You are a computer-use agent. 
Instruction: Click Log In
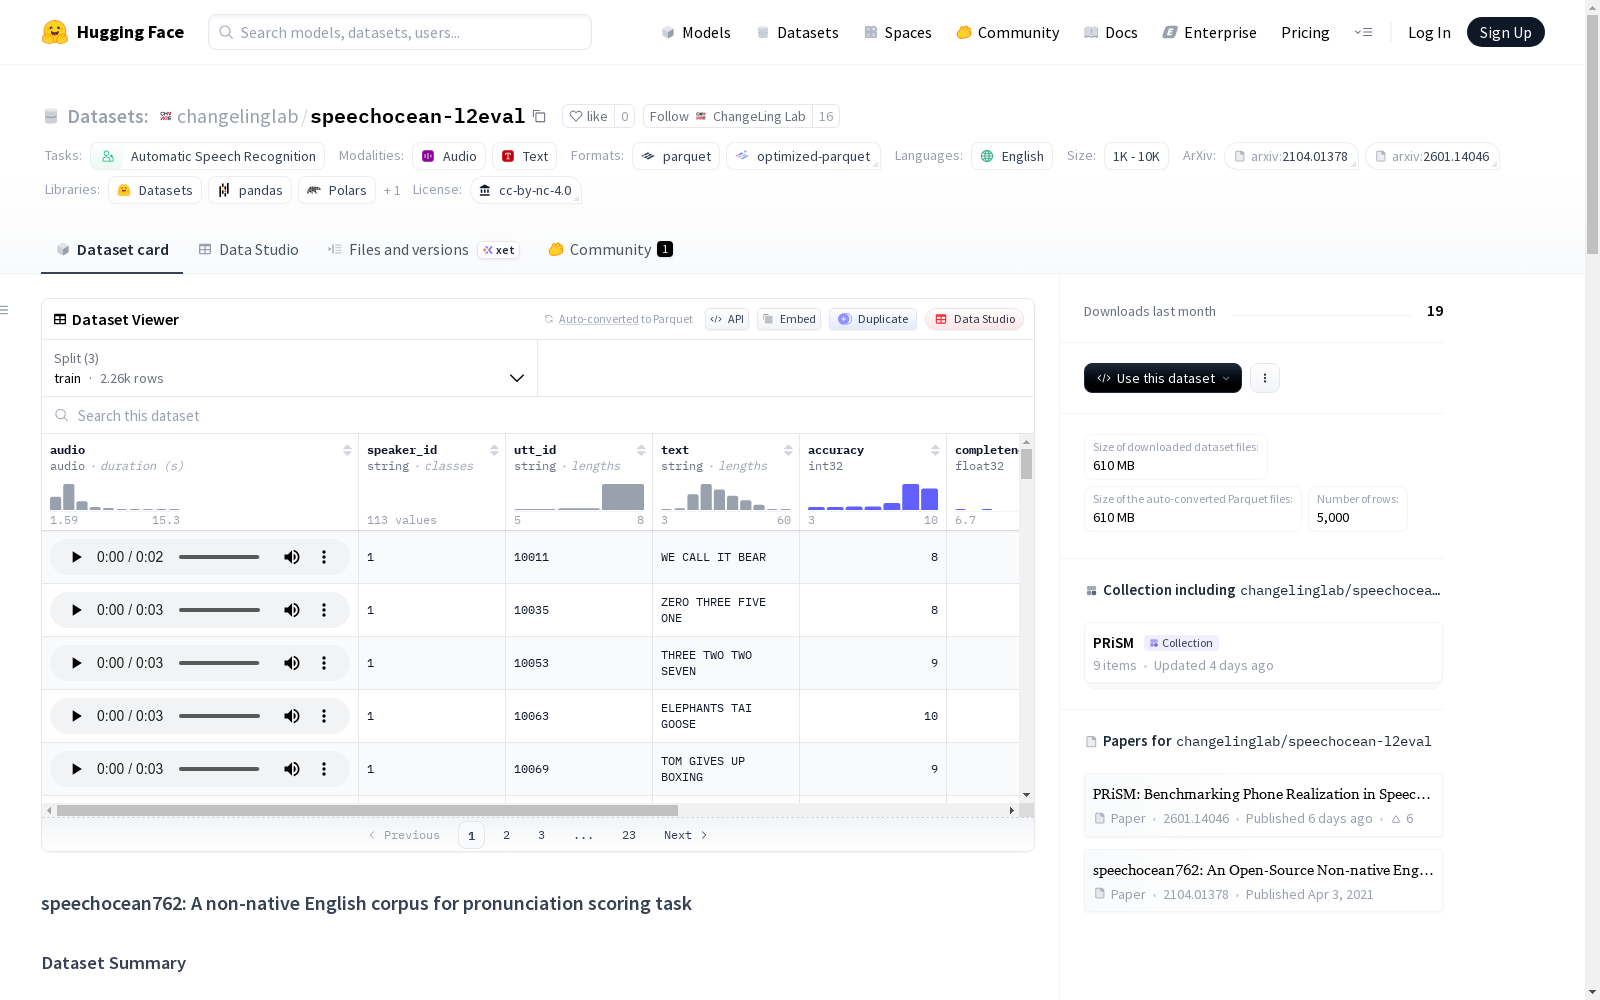pos(1429,32)
